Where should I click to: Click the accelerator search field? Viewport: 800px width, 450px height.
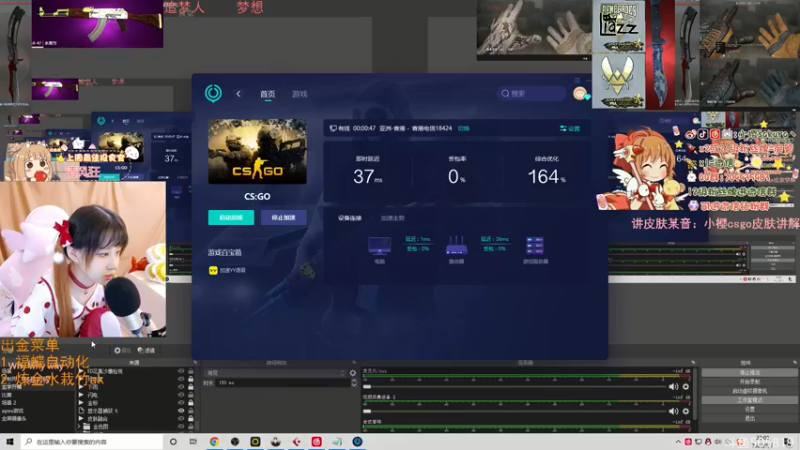click(x=531, y=93)
